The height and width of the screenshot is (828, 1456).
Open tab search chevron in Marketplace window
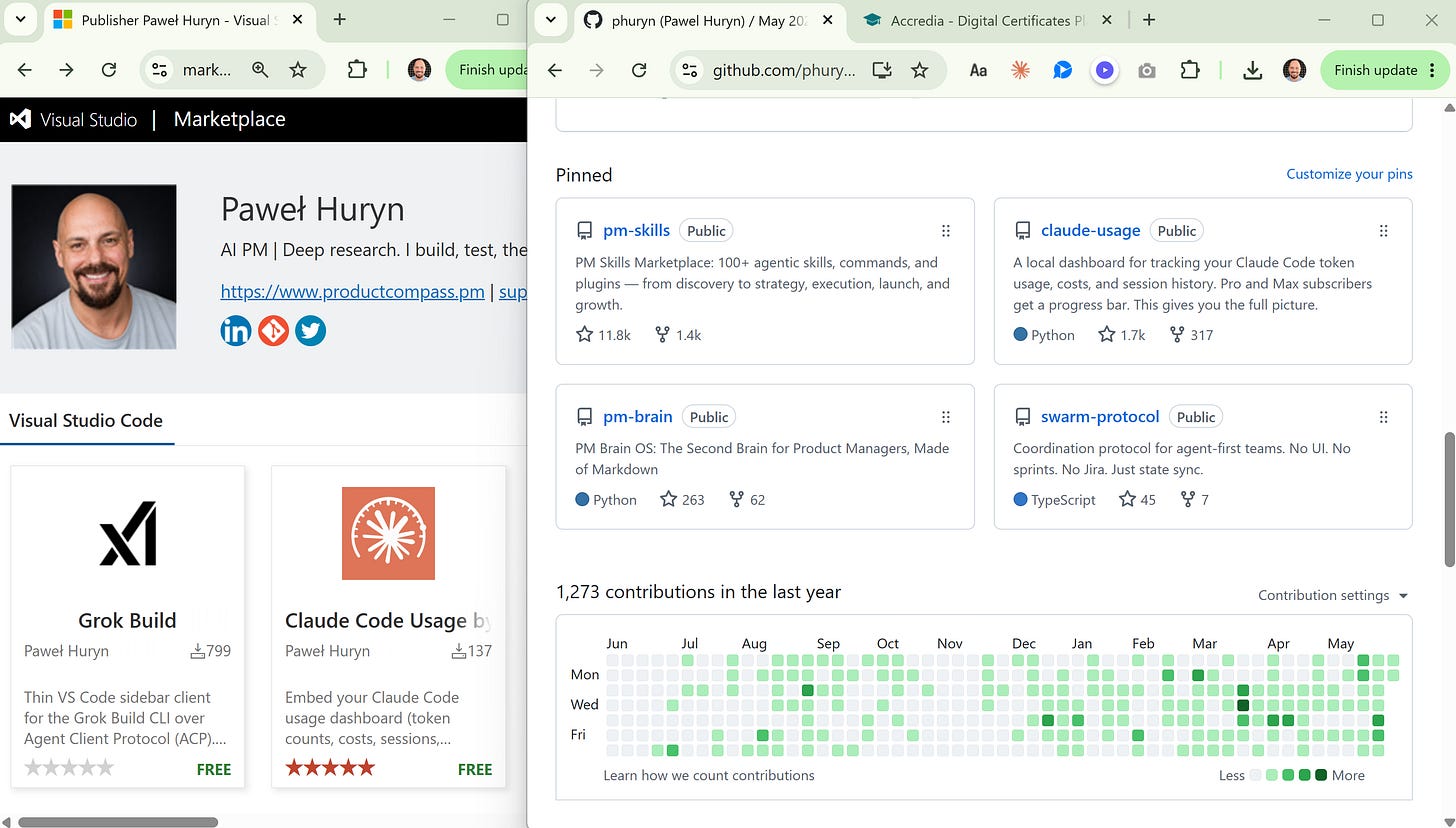20,19
